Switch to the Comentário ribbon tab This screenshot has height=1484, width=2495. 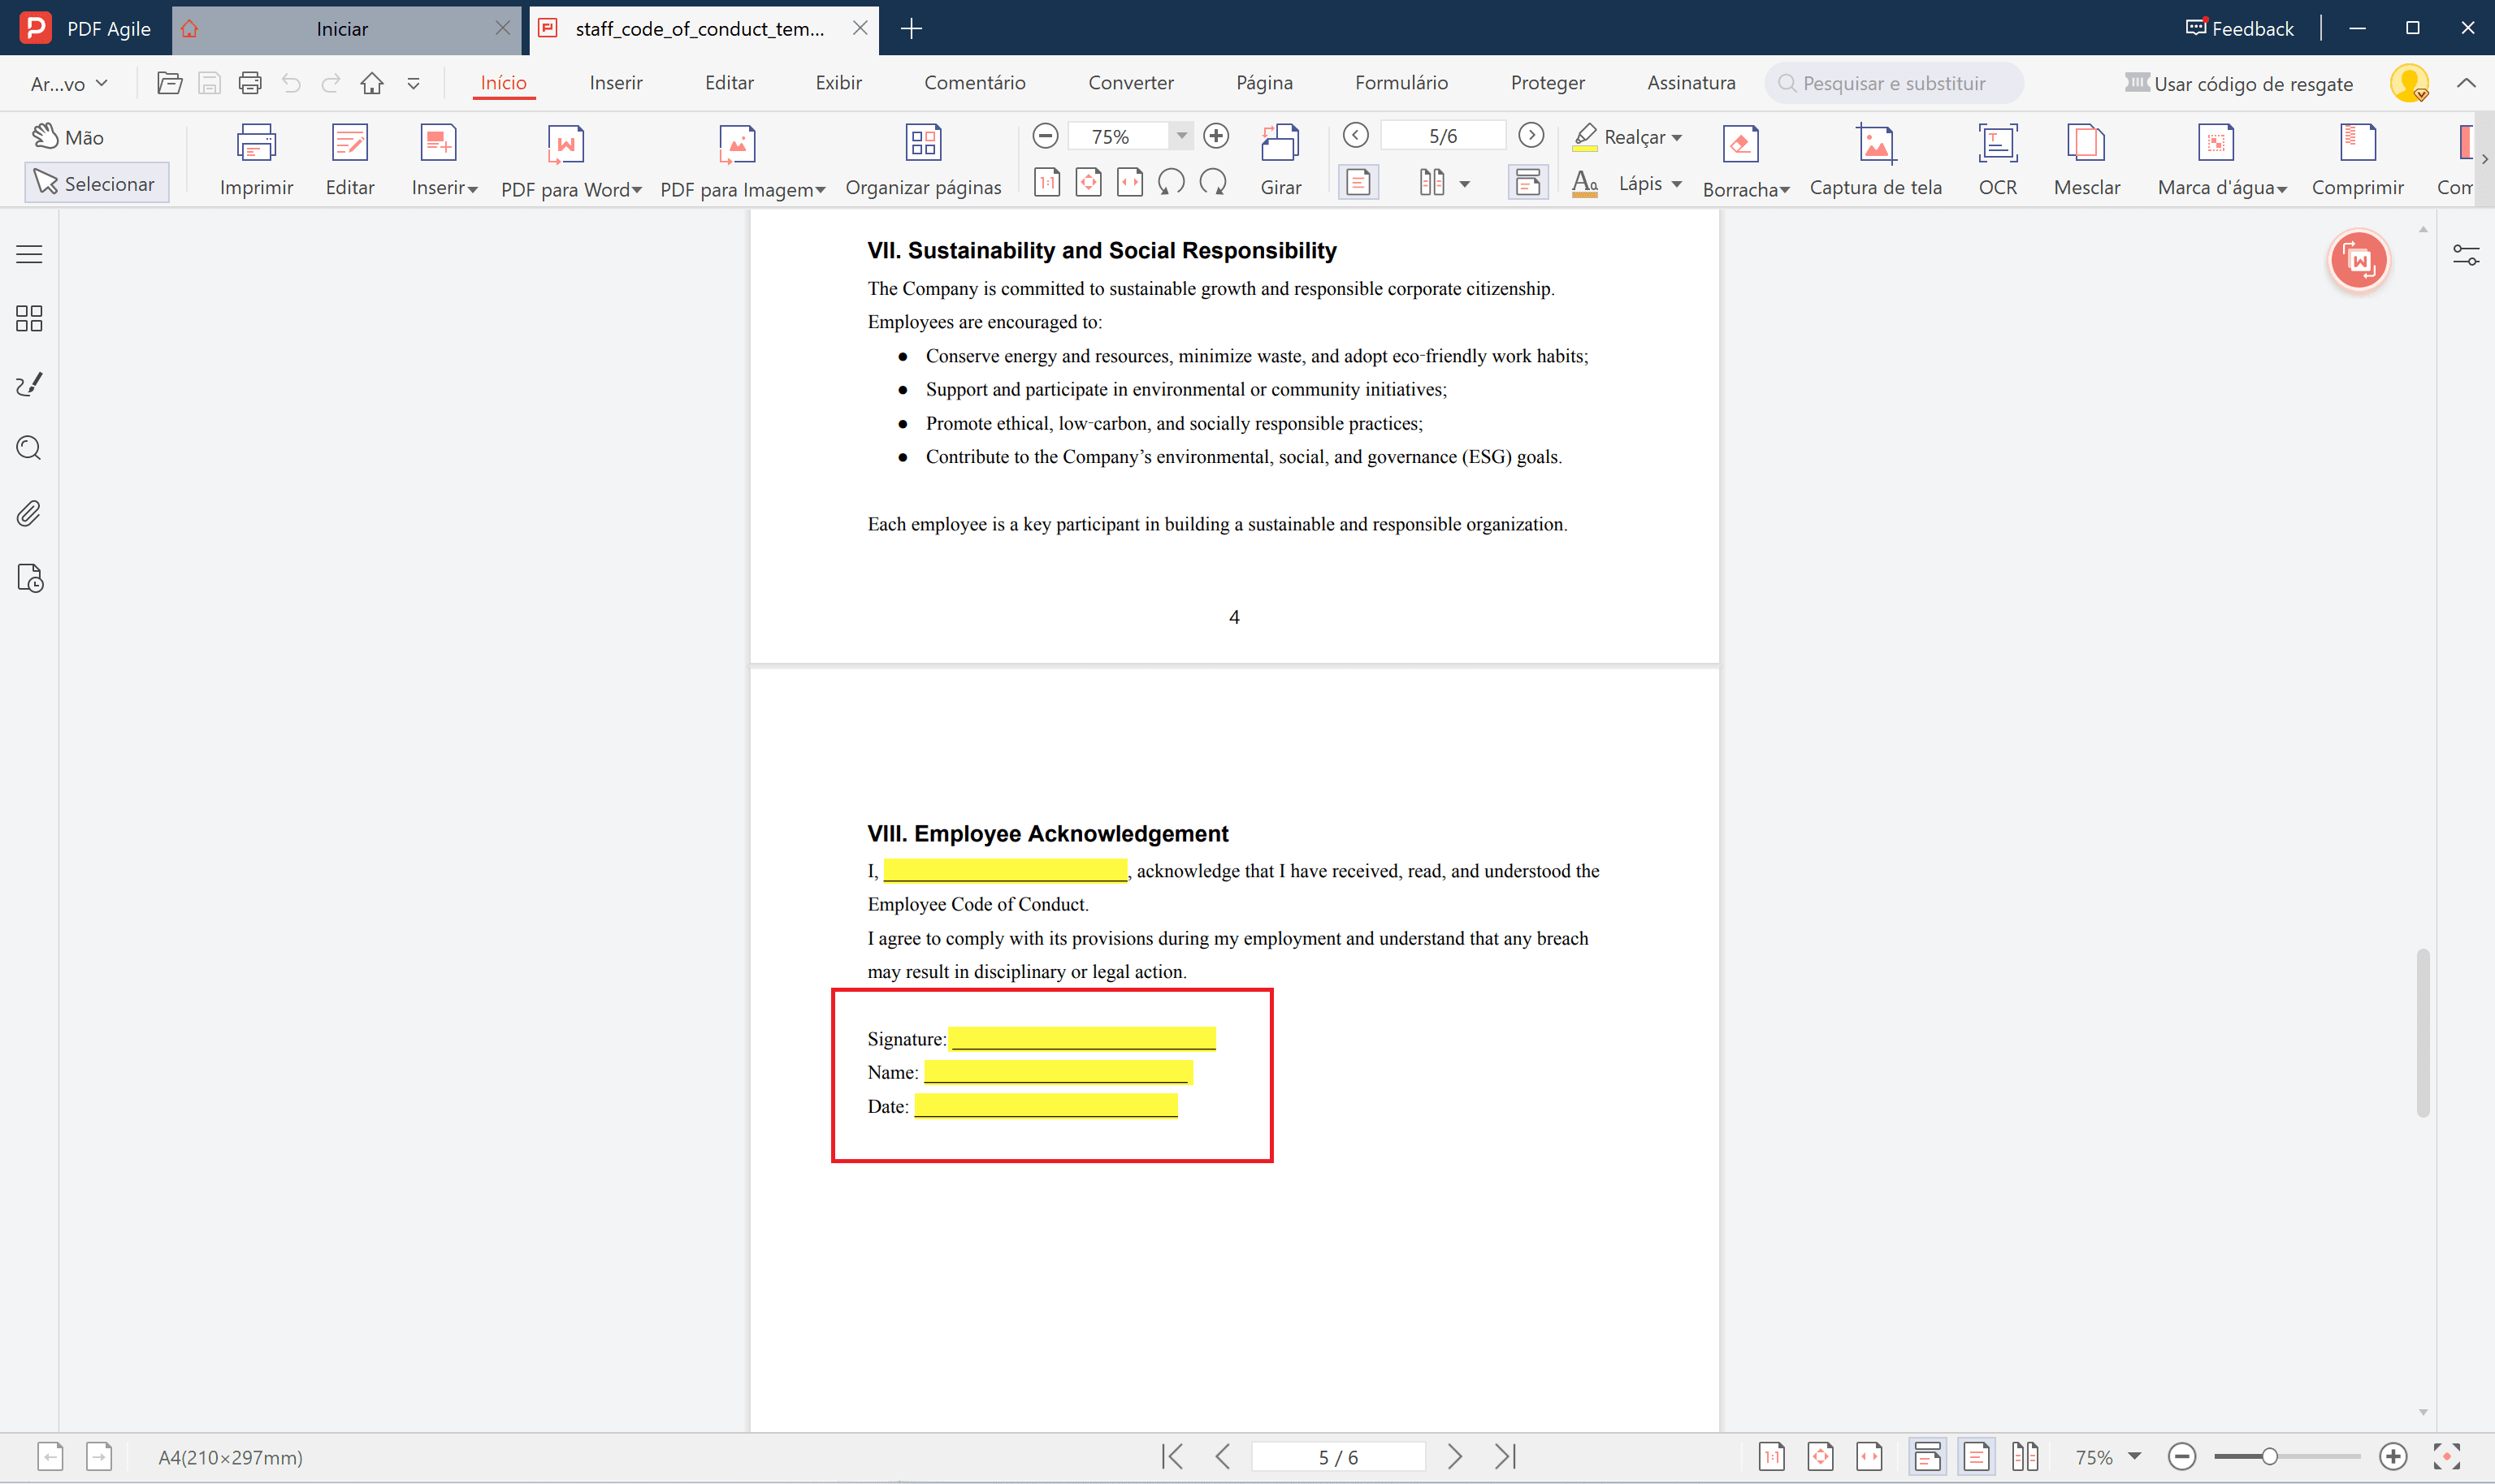click(x=974, y=83)
